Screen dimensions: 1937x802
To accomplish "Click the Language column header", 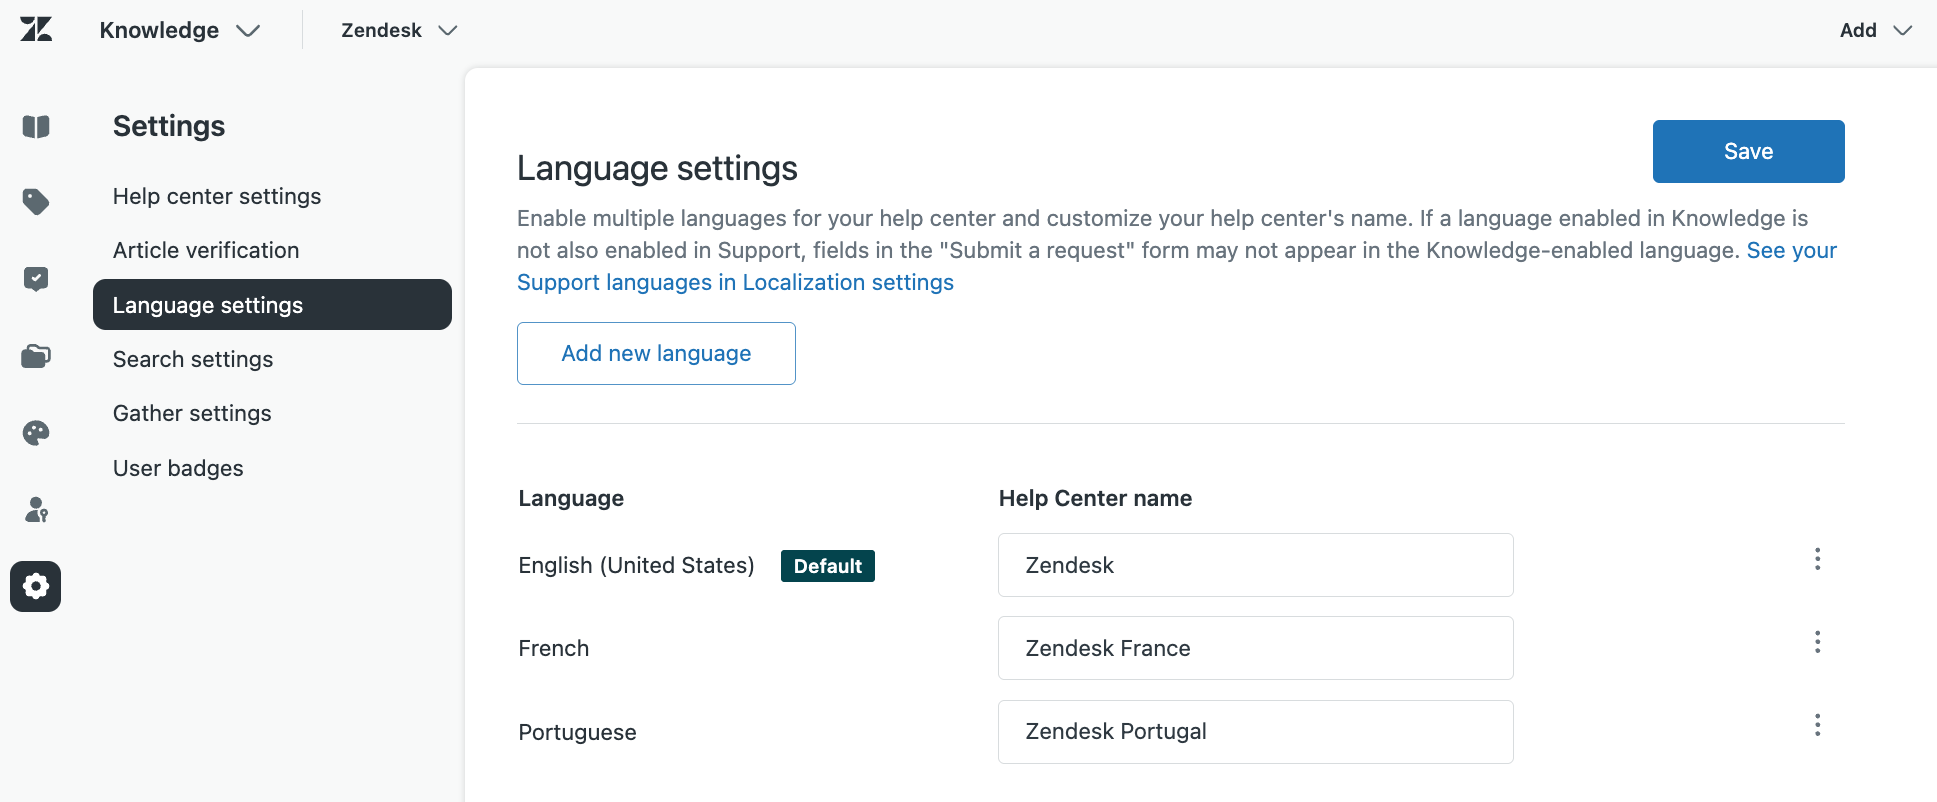I will [571, 498].
